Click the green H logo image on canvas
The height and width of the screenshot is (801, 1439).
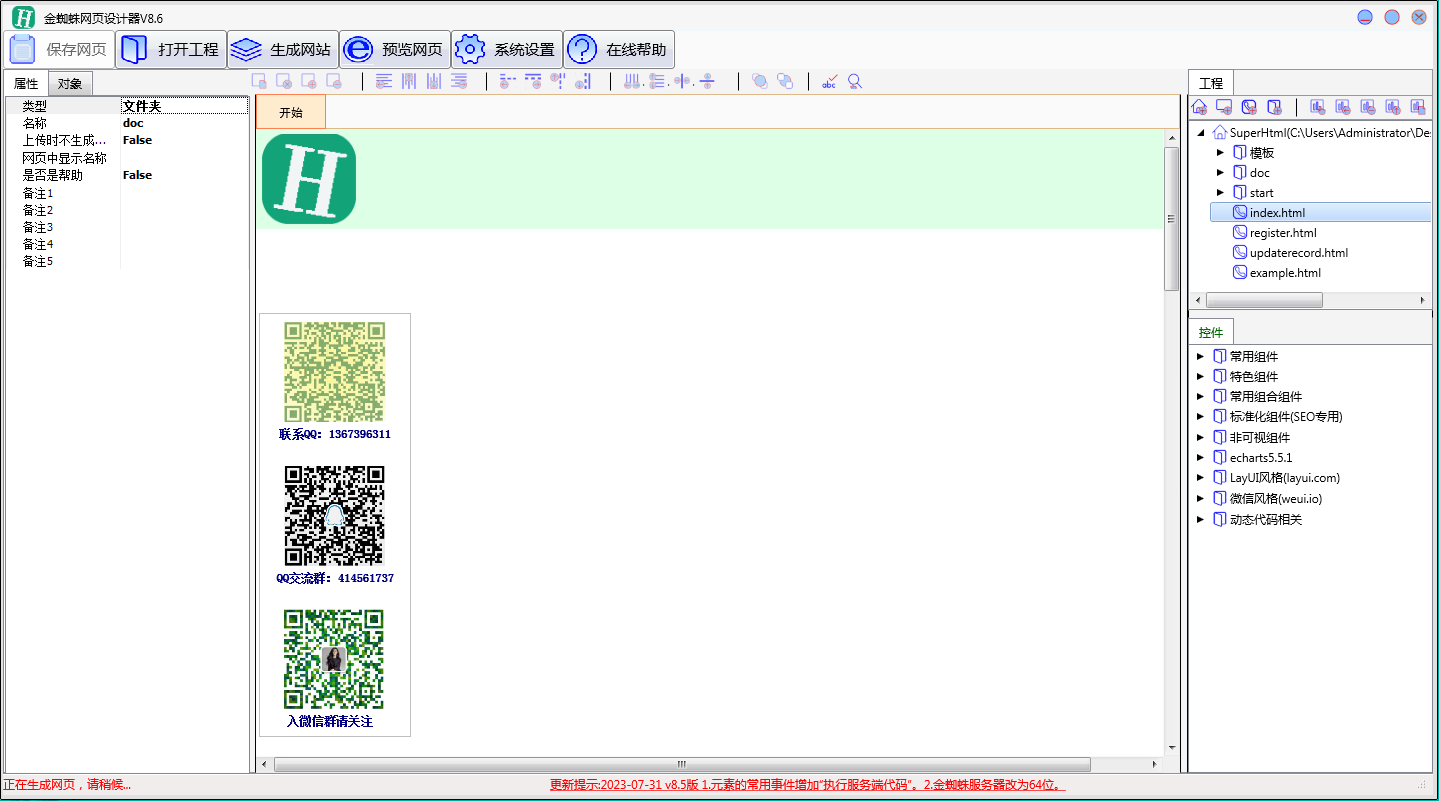[309, 179]
